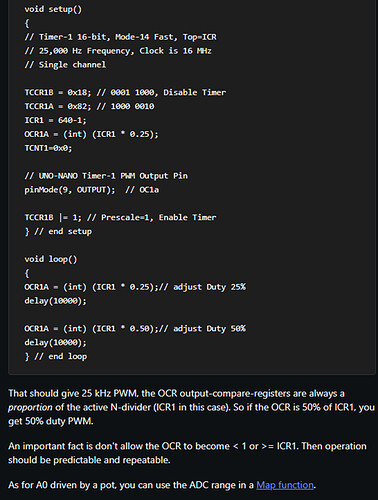Click the adjust Duty 25% code line
The image size is (378, 500).
135,287
